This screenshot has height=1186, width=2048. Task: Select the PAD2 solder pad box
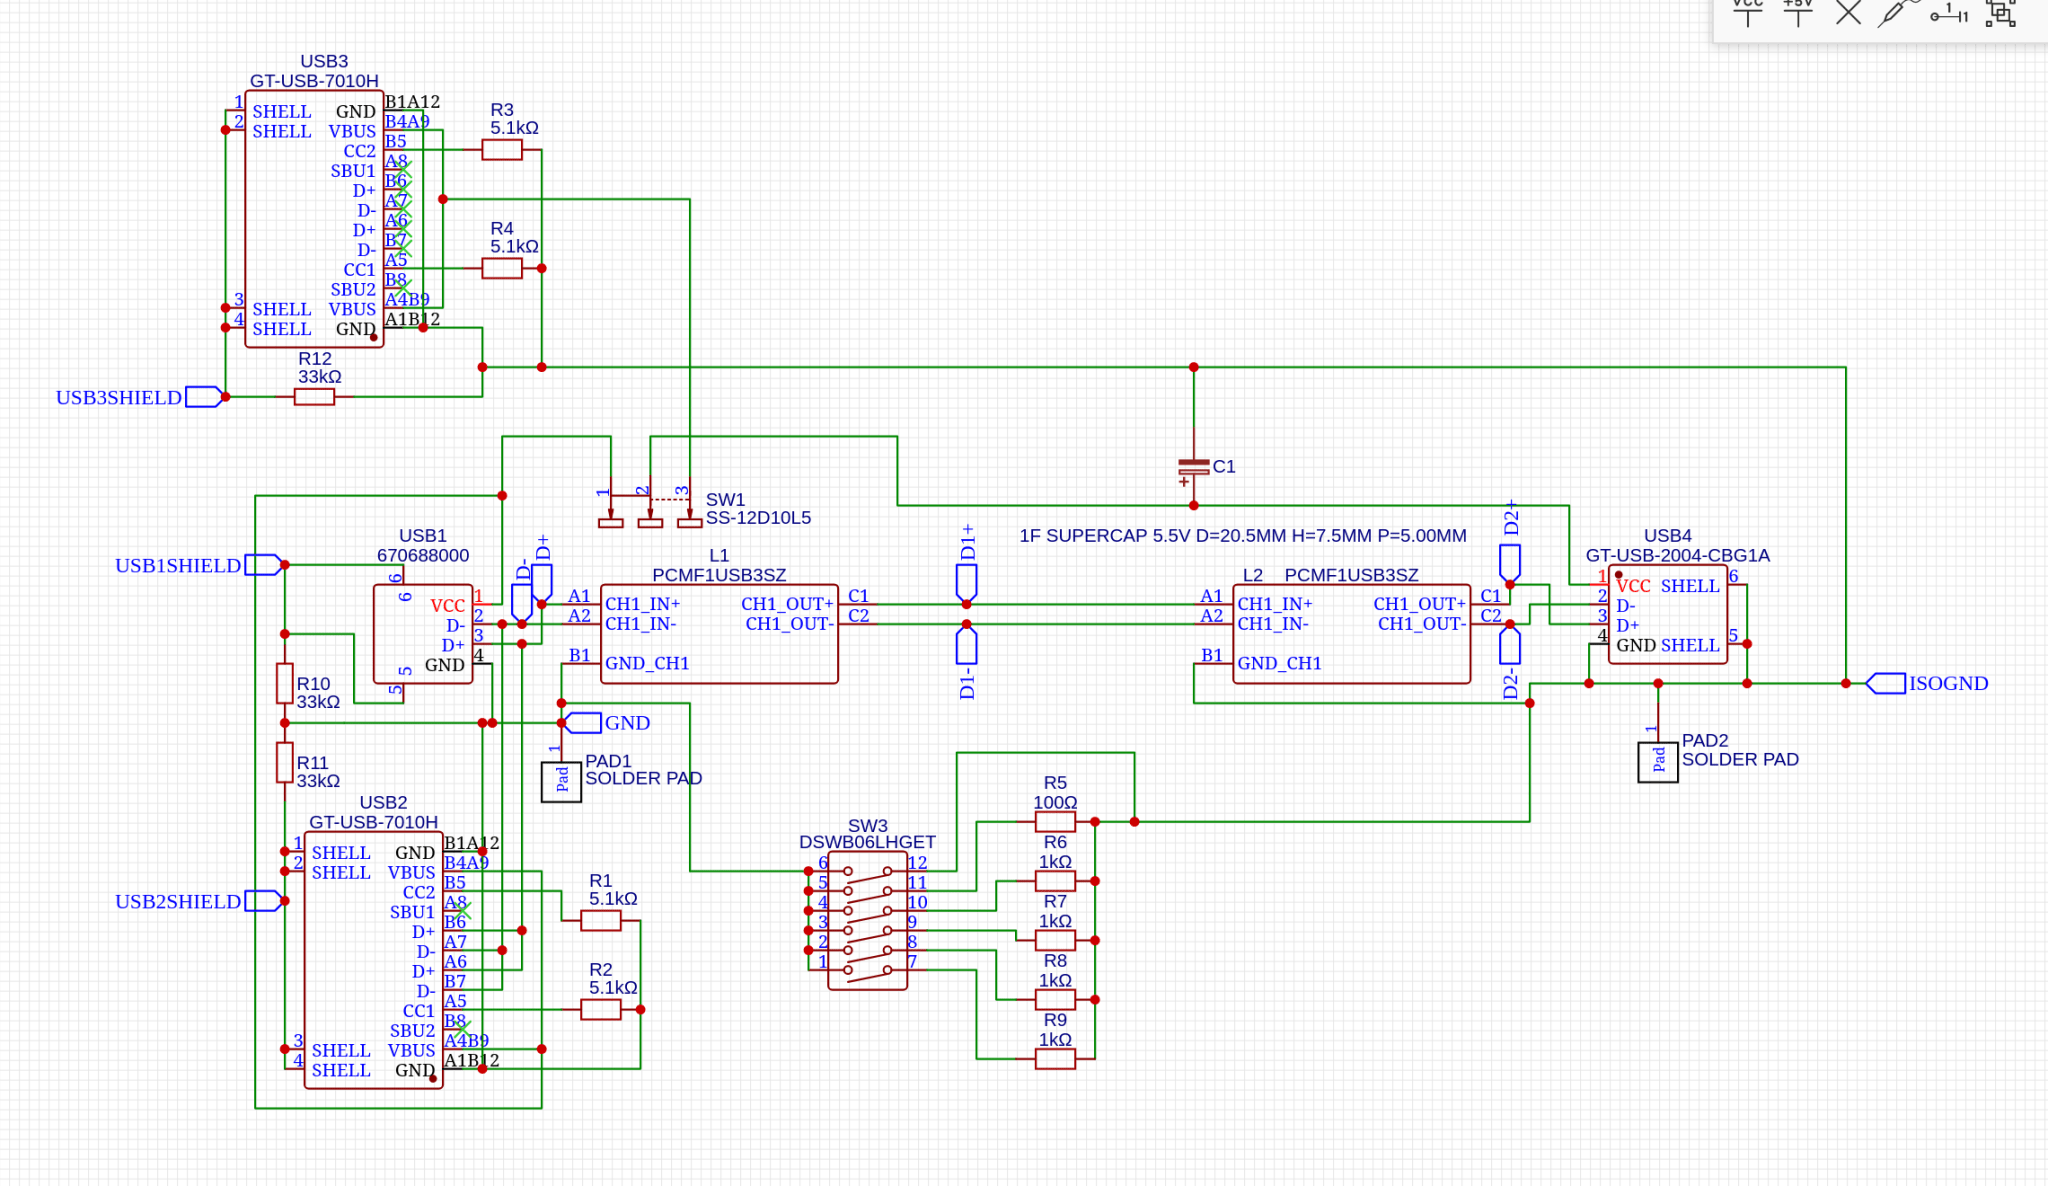coord(1657,763)
